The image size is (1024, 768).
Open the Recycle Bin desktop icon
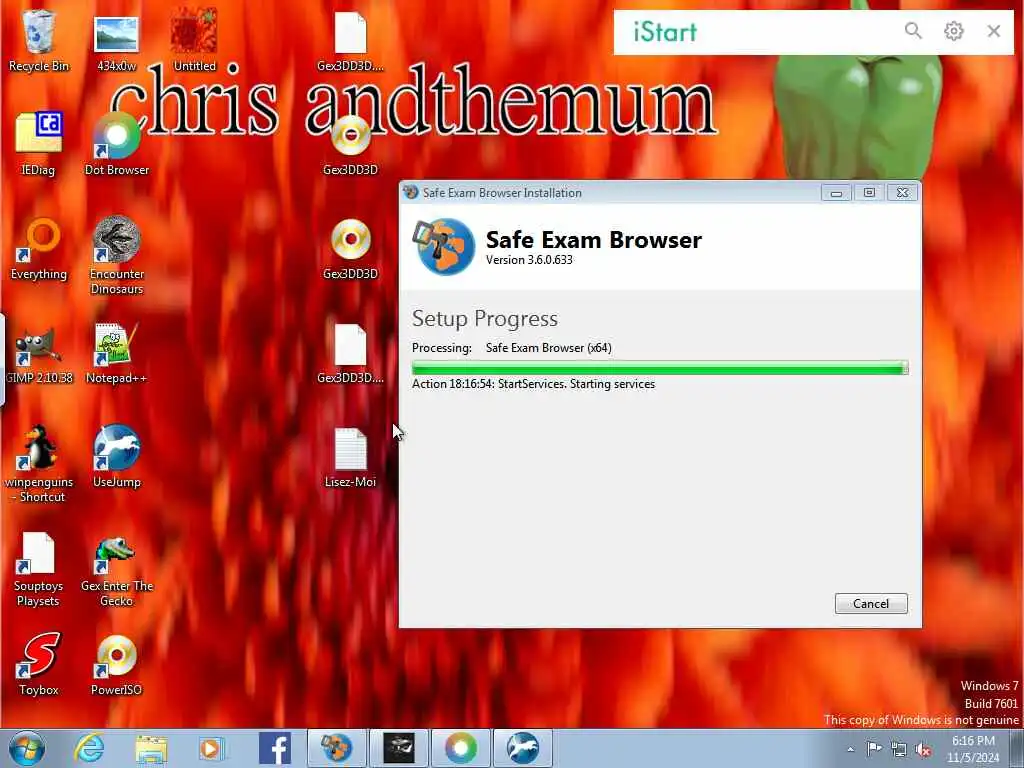pos(39,40)
